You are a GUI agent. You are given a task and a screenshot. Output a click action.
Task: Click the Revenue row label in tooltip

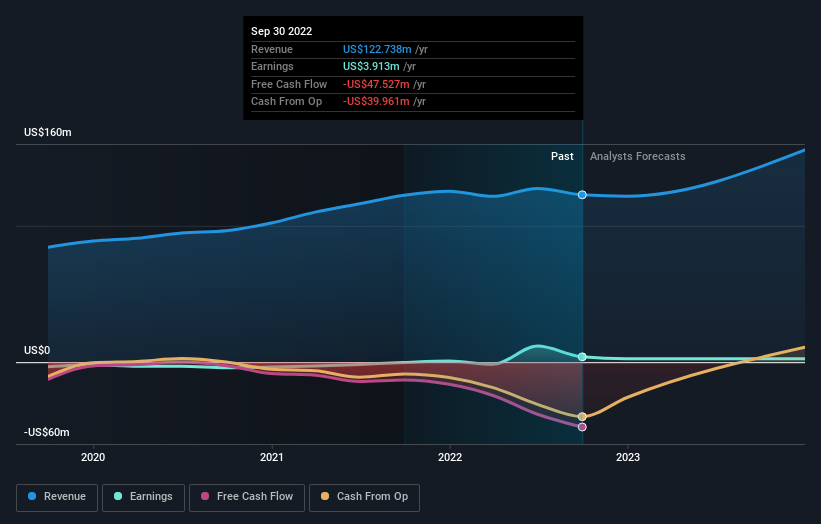click(272, 49)
